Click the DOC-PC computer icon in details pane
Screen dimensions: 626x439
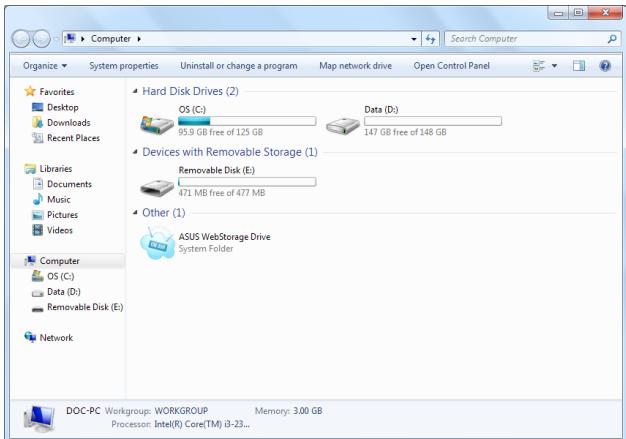(39, 418)
